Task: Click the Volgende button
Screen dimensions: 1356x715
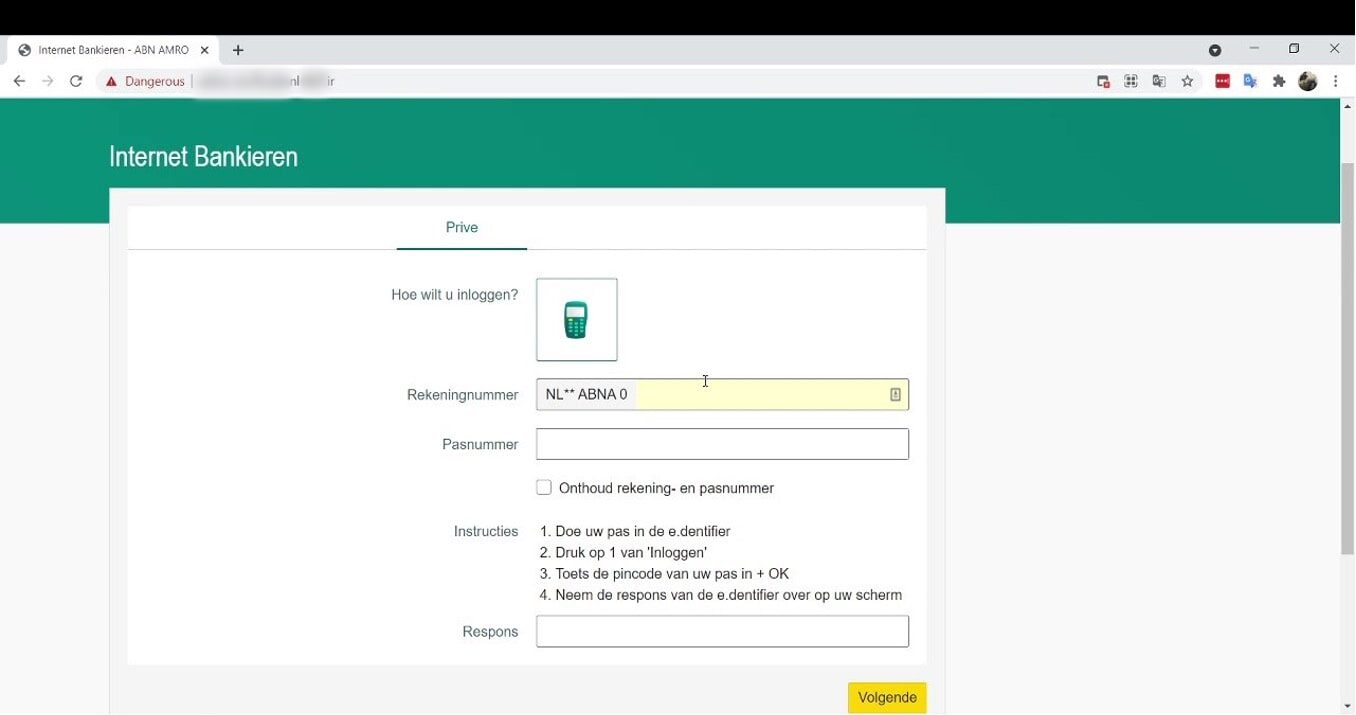Action: (887, 698)
